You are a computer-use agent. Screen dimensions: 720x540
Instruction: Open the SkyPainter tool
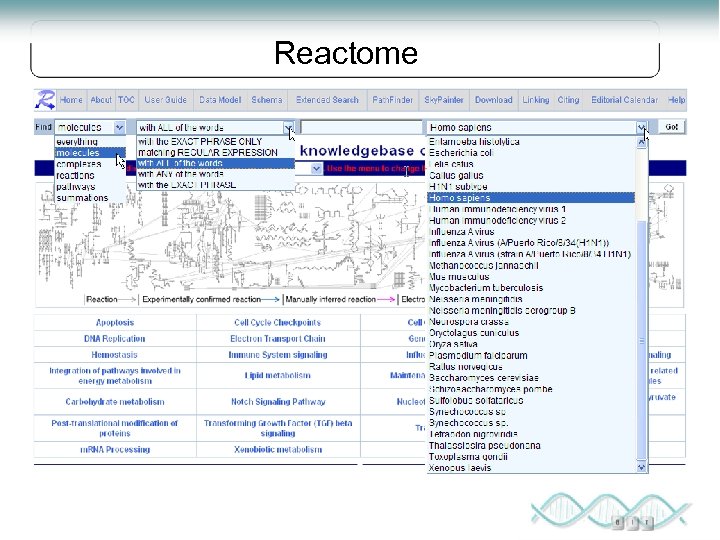(444, 100)
